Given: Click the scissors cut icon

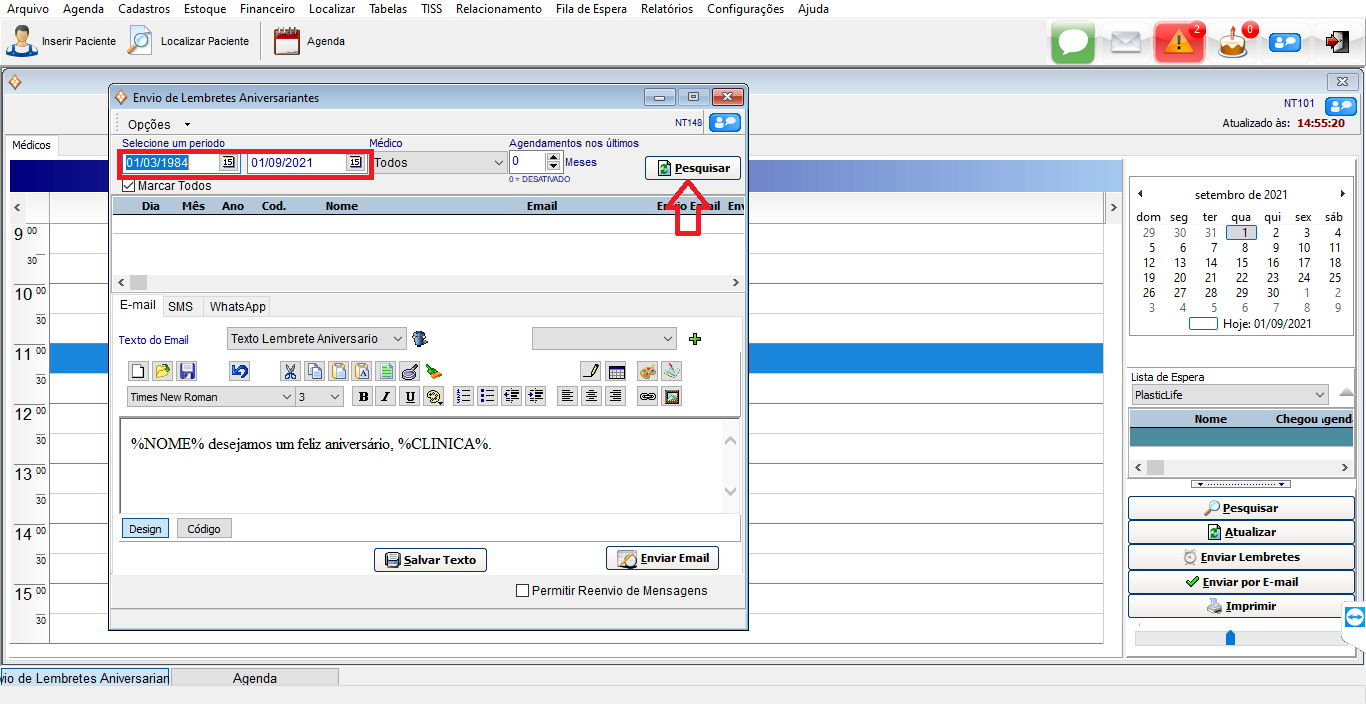Looking at the screenshot, I should [290, 371].
